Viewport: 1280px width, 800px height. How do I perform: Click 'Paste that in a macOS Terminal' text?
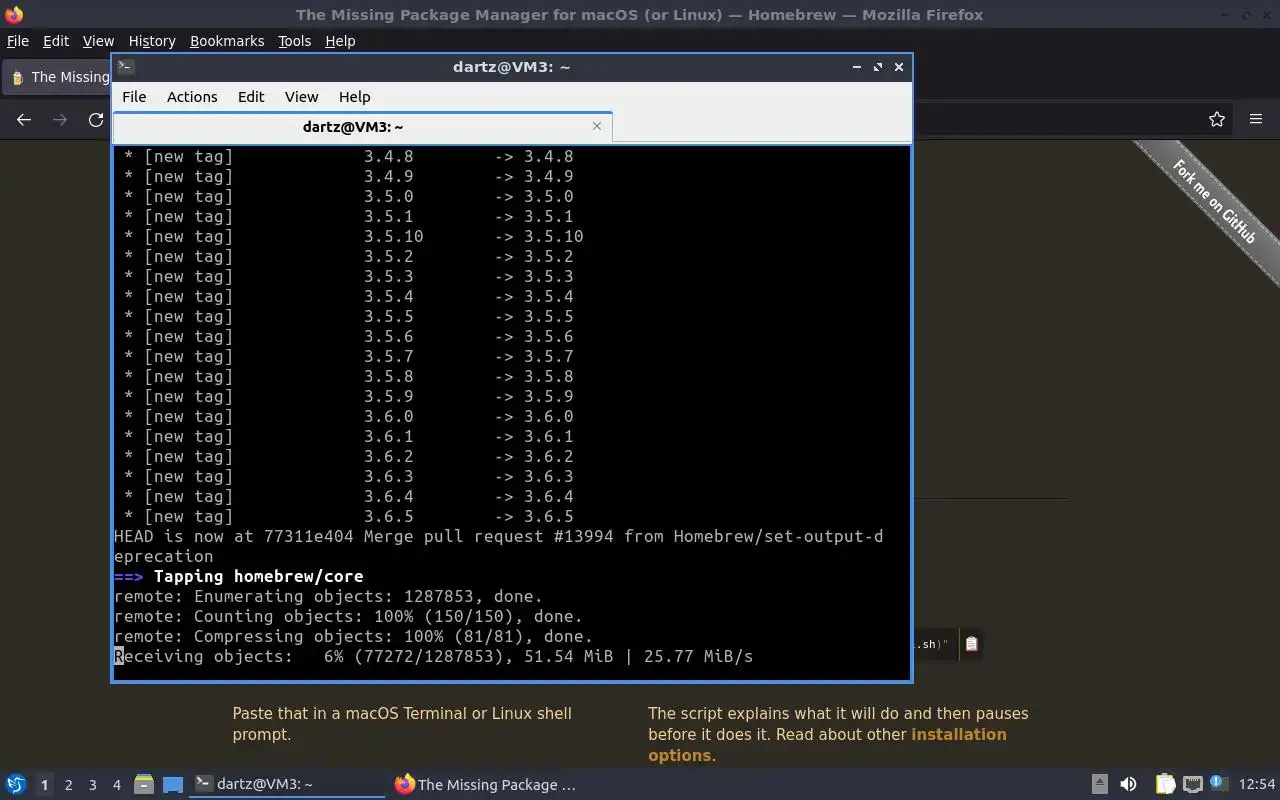[402, 724]
